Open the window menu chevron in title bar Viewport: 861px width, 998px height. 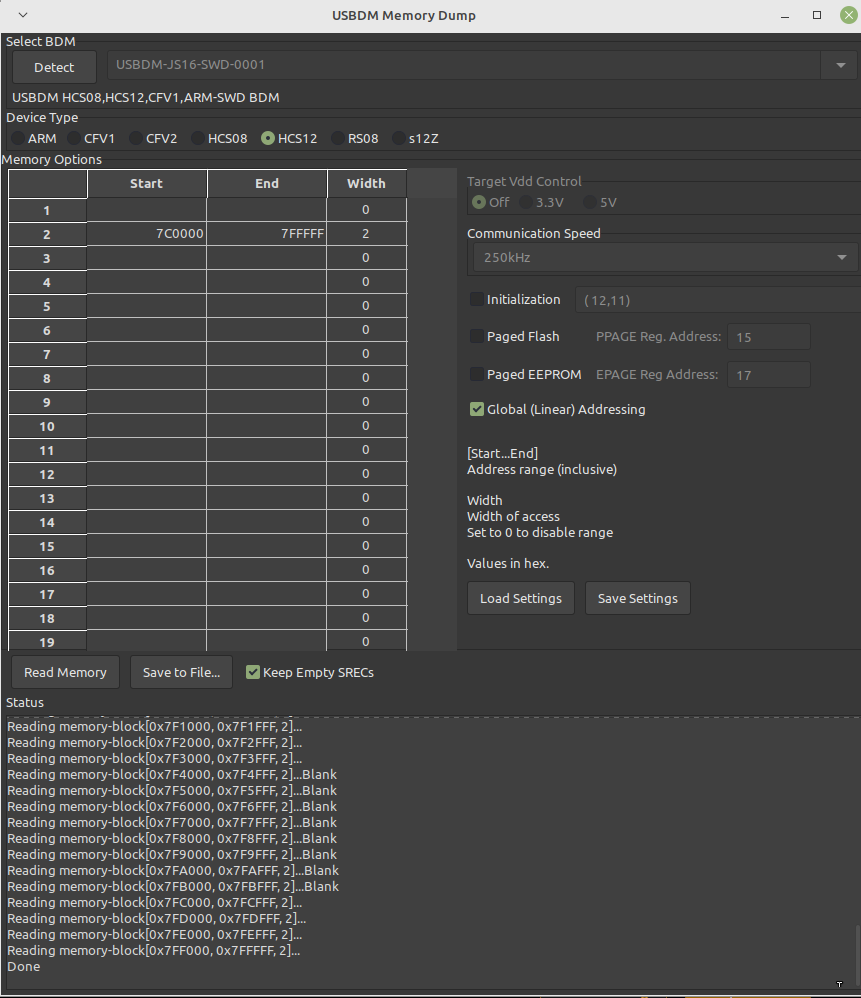pyautogui.click(x=23, y=15)
